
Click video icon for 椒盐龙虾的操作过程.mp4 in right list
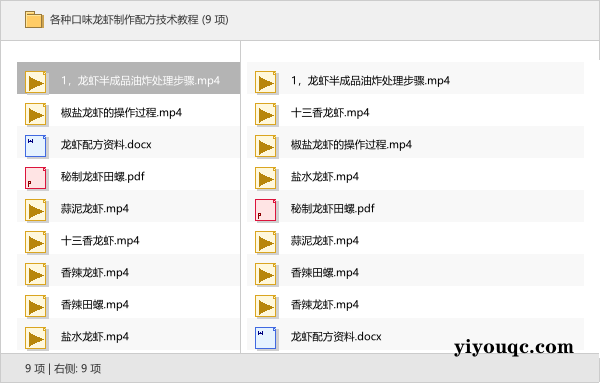tap(266, 146)
